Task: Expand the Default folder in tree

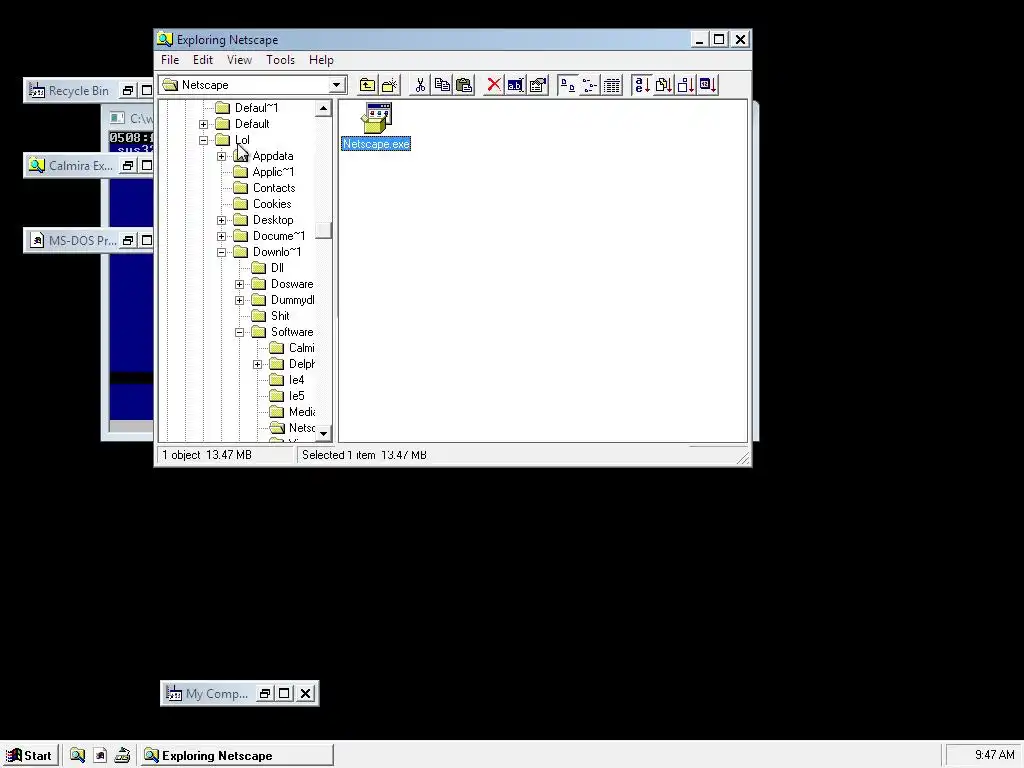Action: (204, 124)
